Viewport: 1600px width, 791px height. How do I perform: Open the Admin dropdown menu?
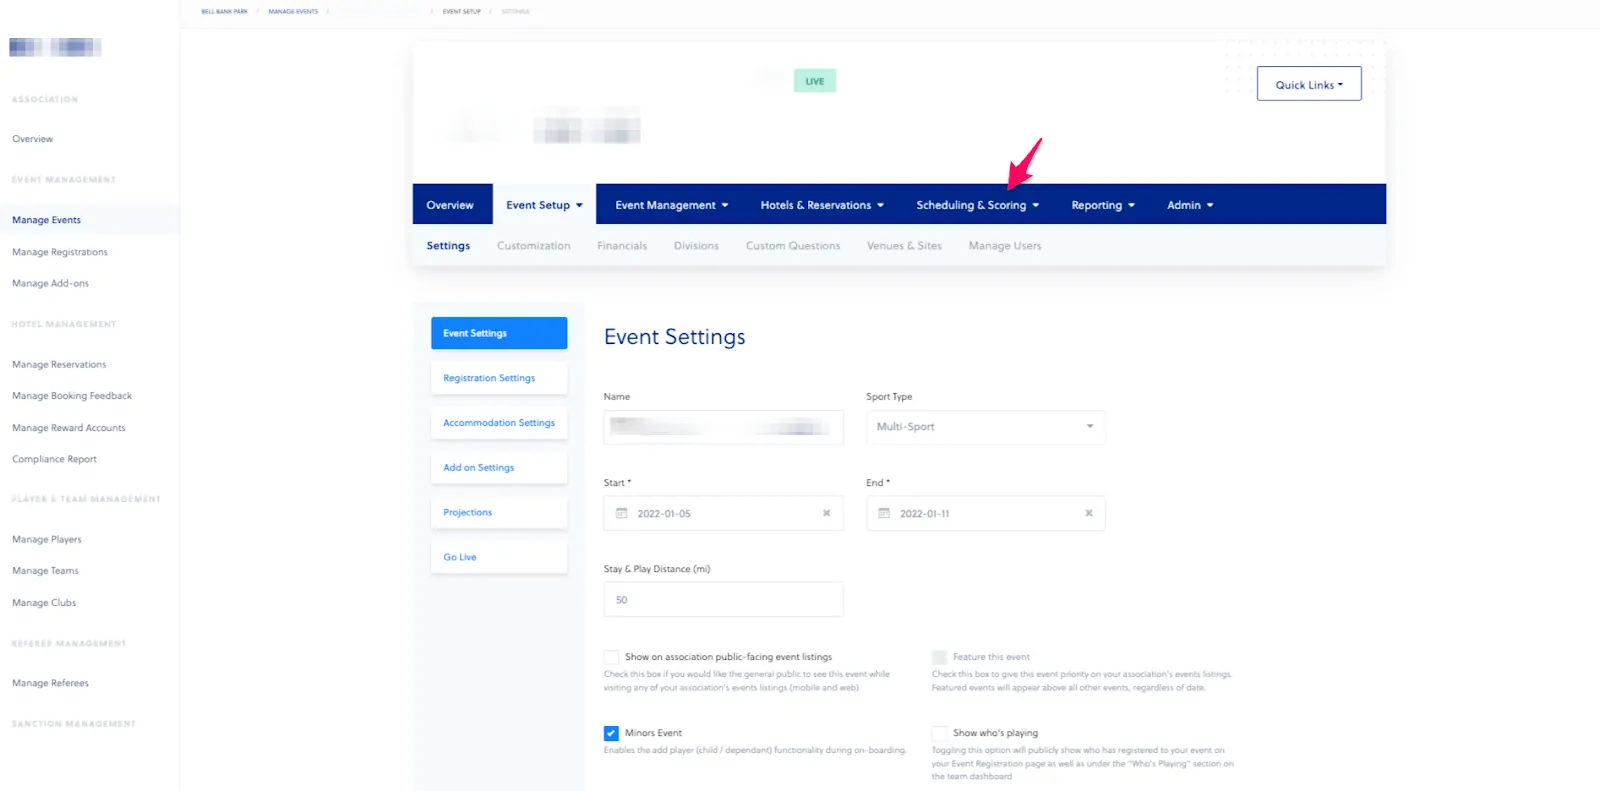[x=1190, y=205]
